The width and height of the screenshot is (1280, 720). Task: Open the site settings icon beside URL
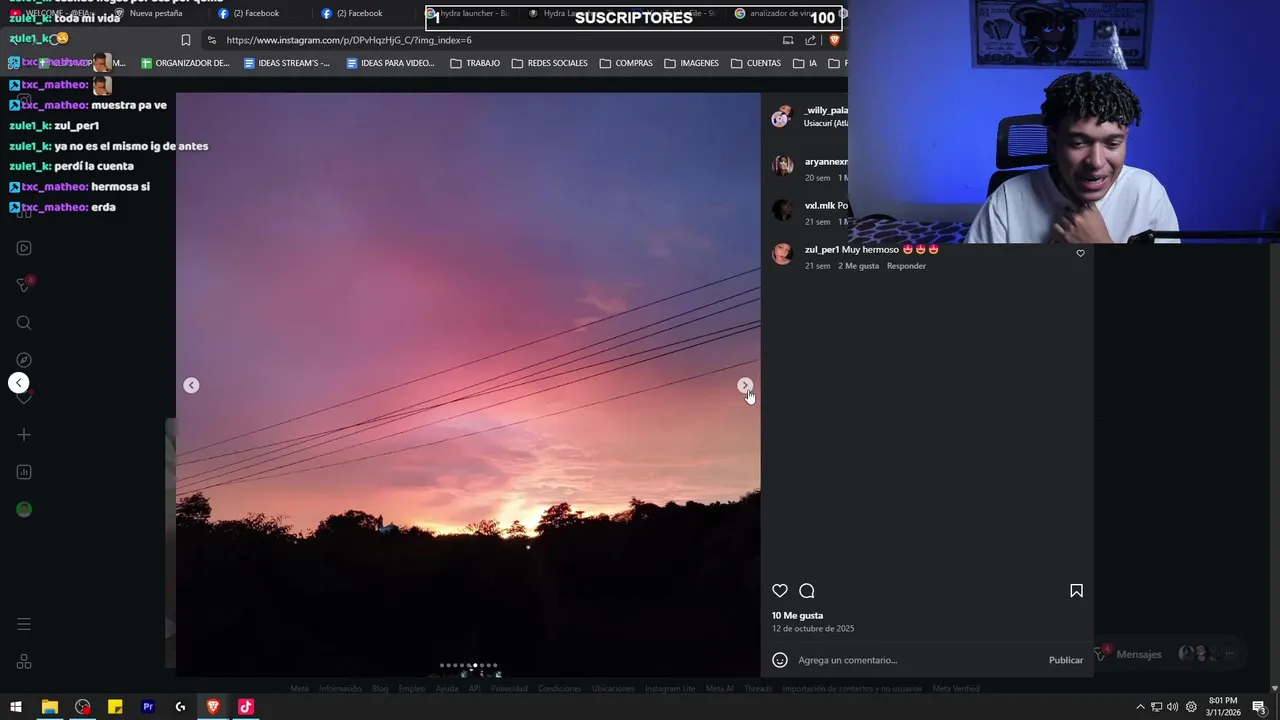(x=211, y=40)
